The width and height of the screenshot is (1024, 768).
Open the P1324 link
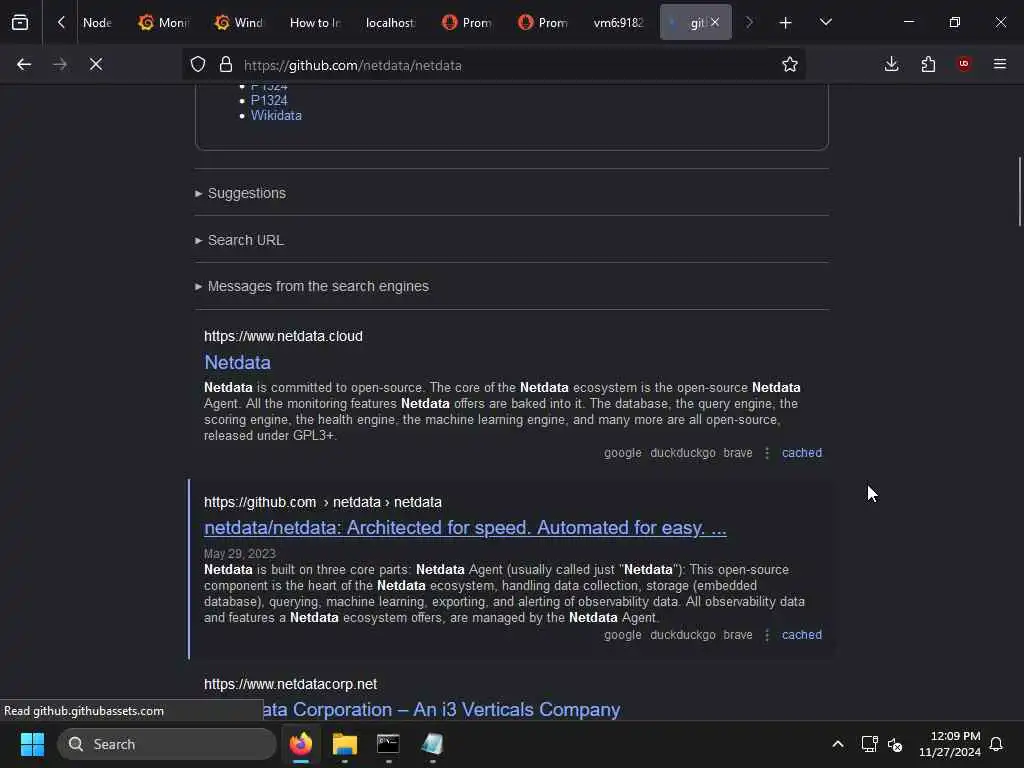[269, 101]
